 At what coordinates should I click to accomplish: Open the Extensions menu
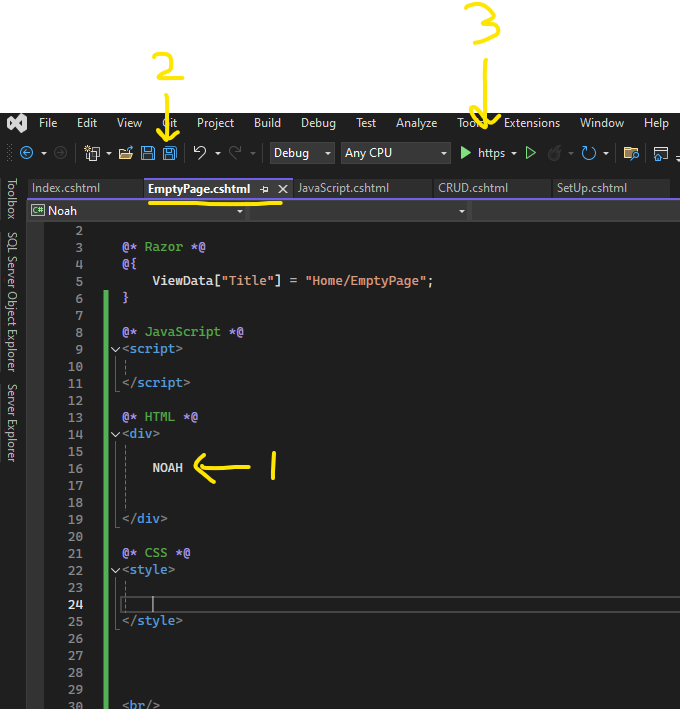532,123
